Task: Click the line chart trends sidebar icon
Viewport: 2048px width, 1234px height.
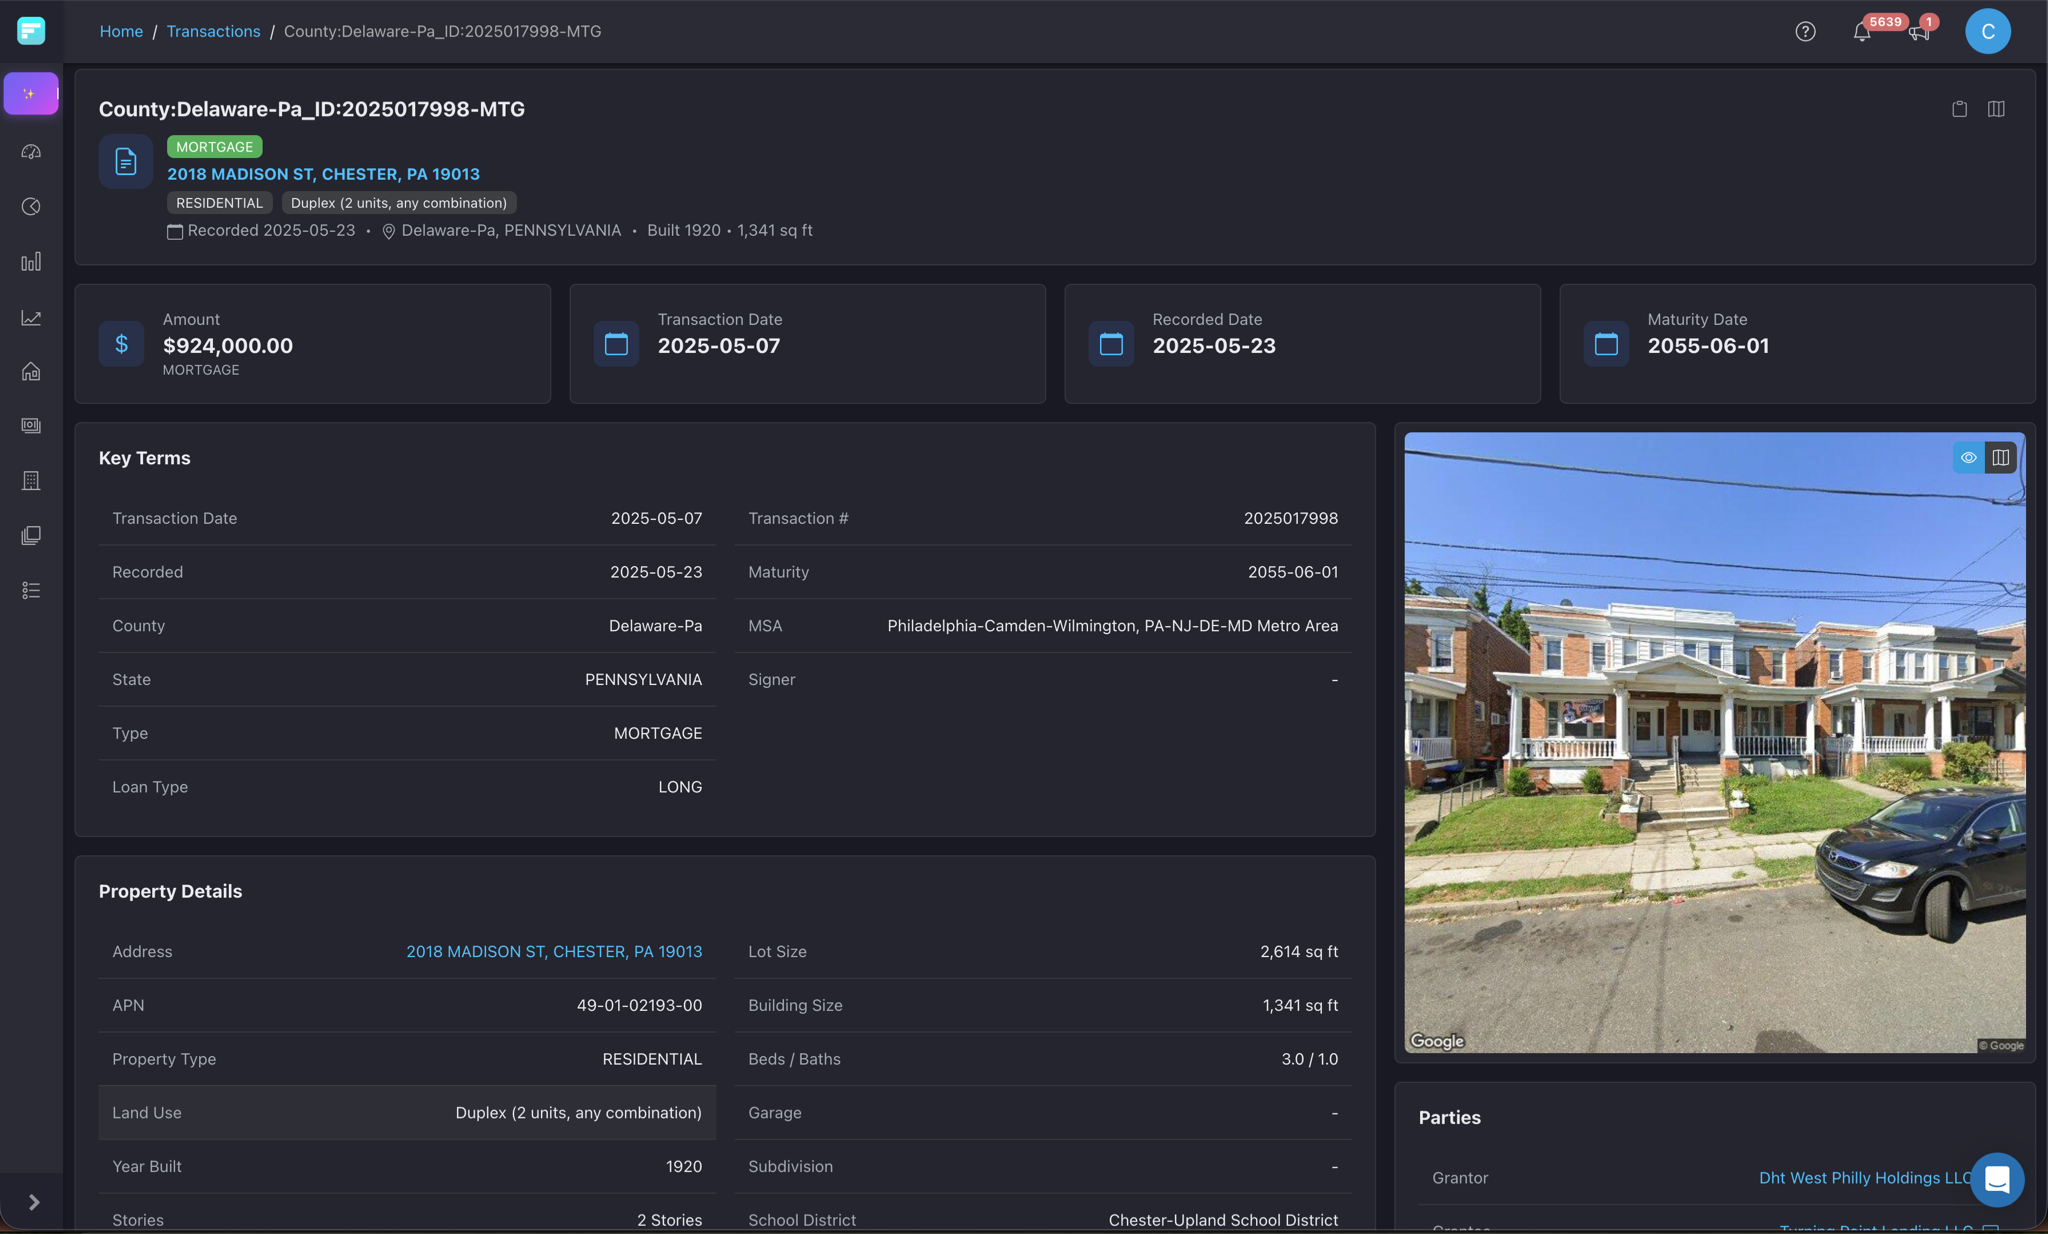Action: pos(31,318)
